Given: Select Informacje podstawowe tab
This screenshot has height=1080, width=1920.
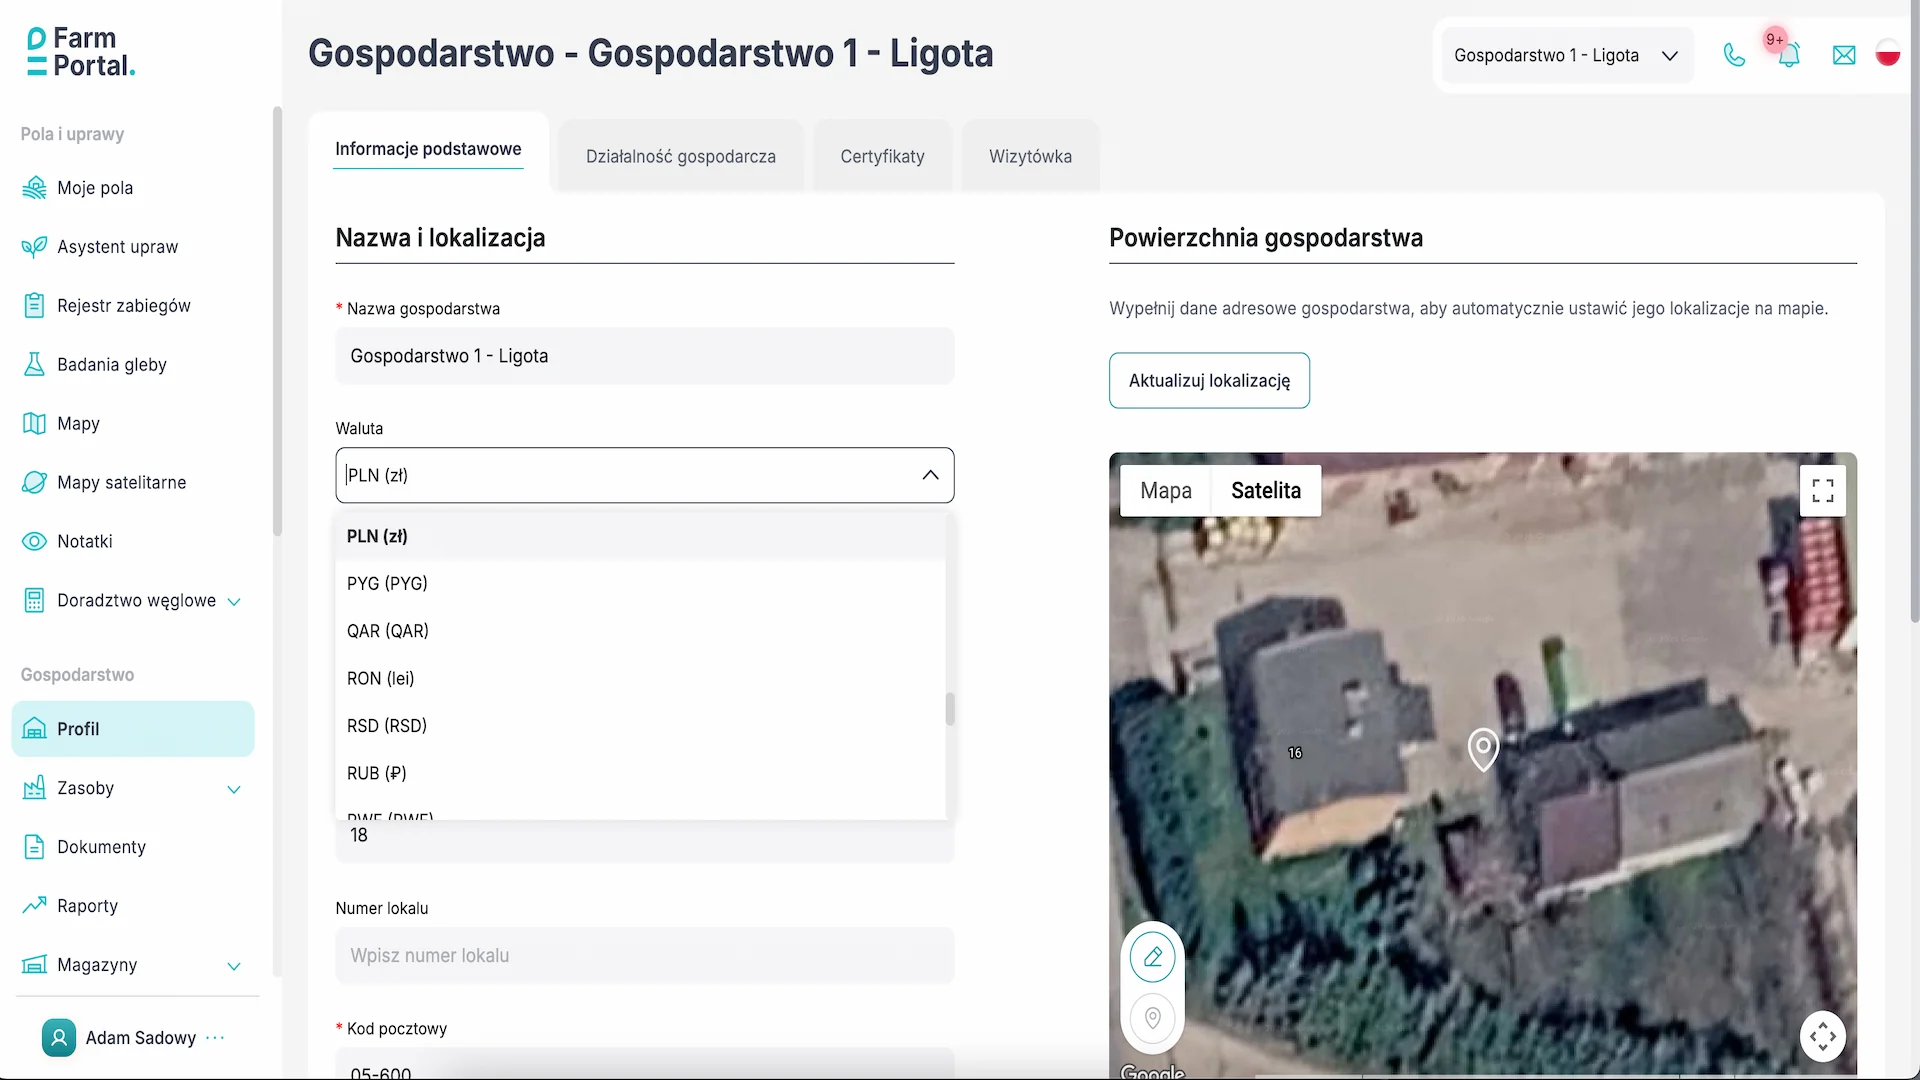Looking at the screenshot, I should point(428,149).
